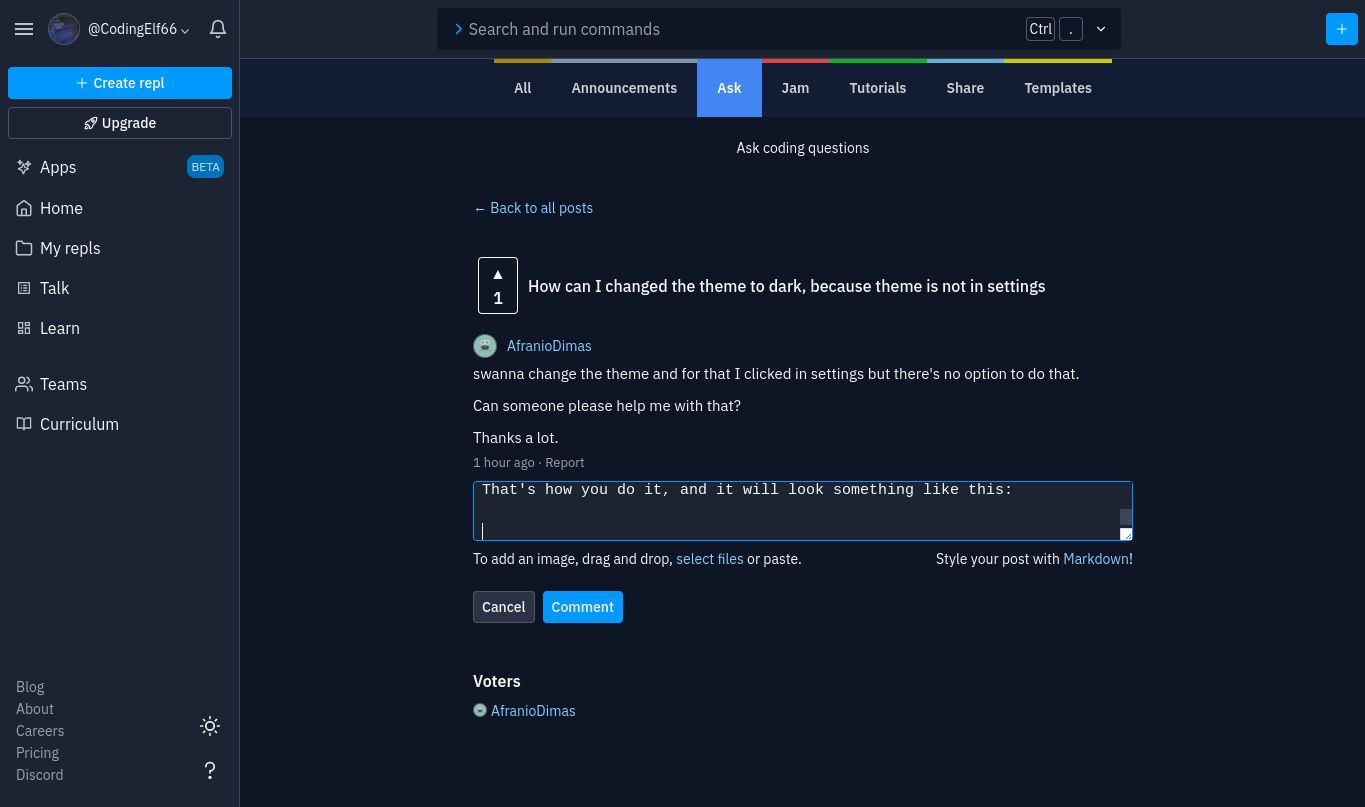Click the Talk sidebar icon

24,288
